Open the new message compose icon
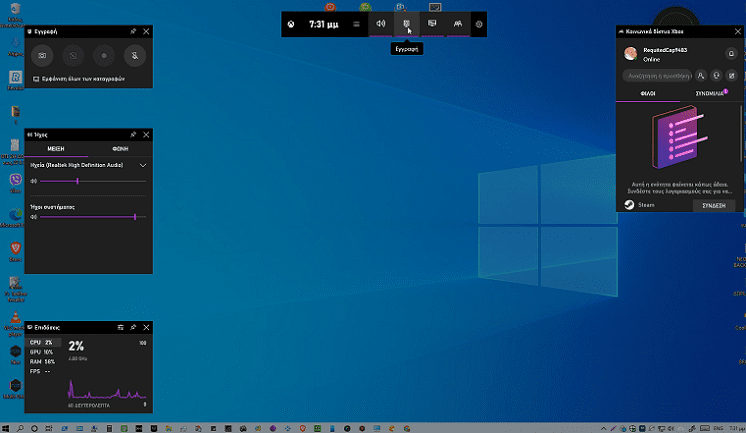Viewport: 746px width, 433px height. (x=731, y=76)
